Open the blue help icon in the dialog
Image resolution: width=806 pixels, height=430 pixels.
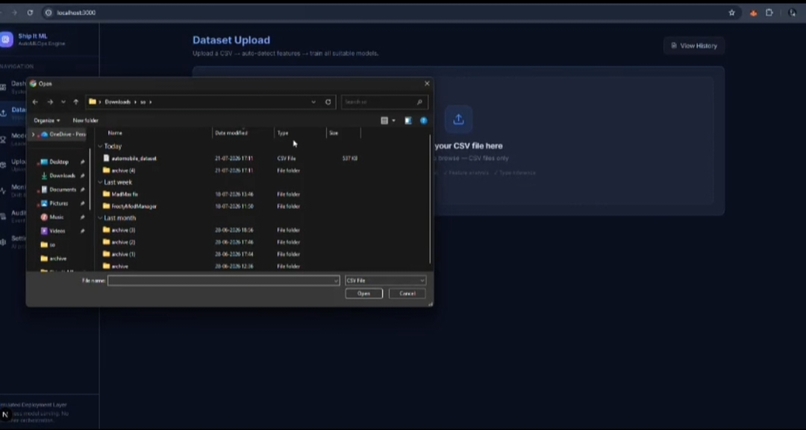coord(424,121)
